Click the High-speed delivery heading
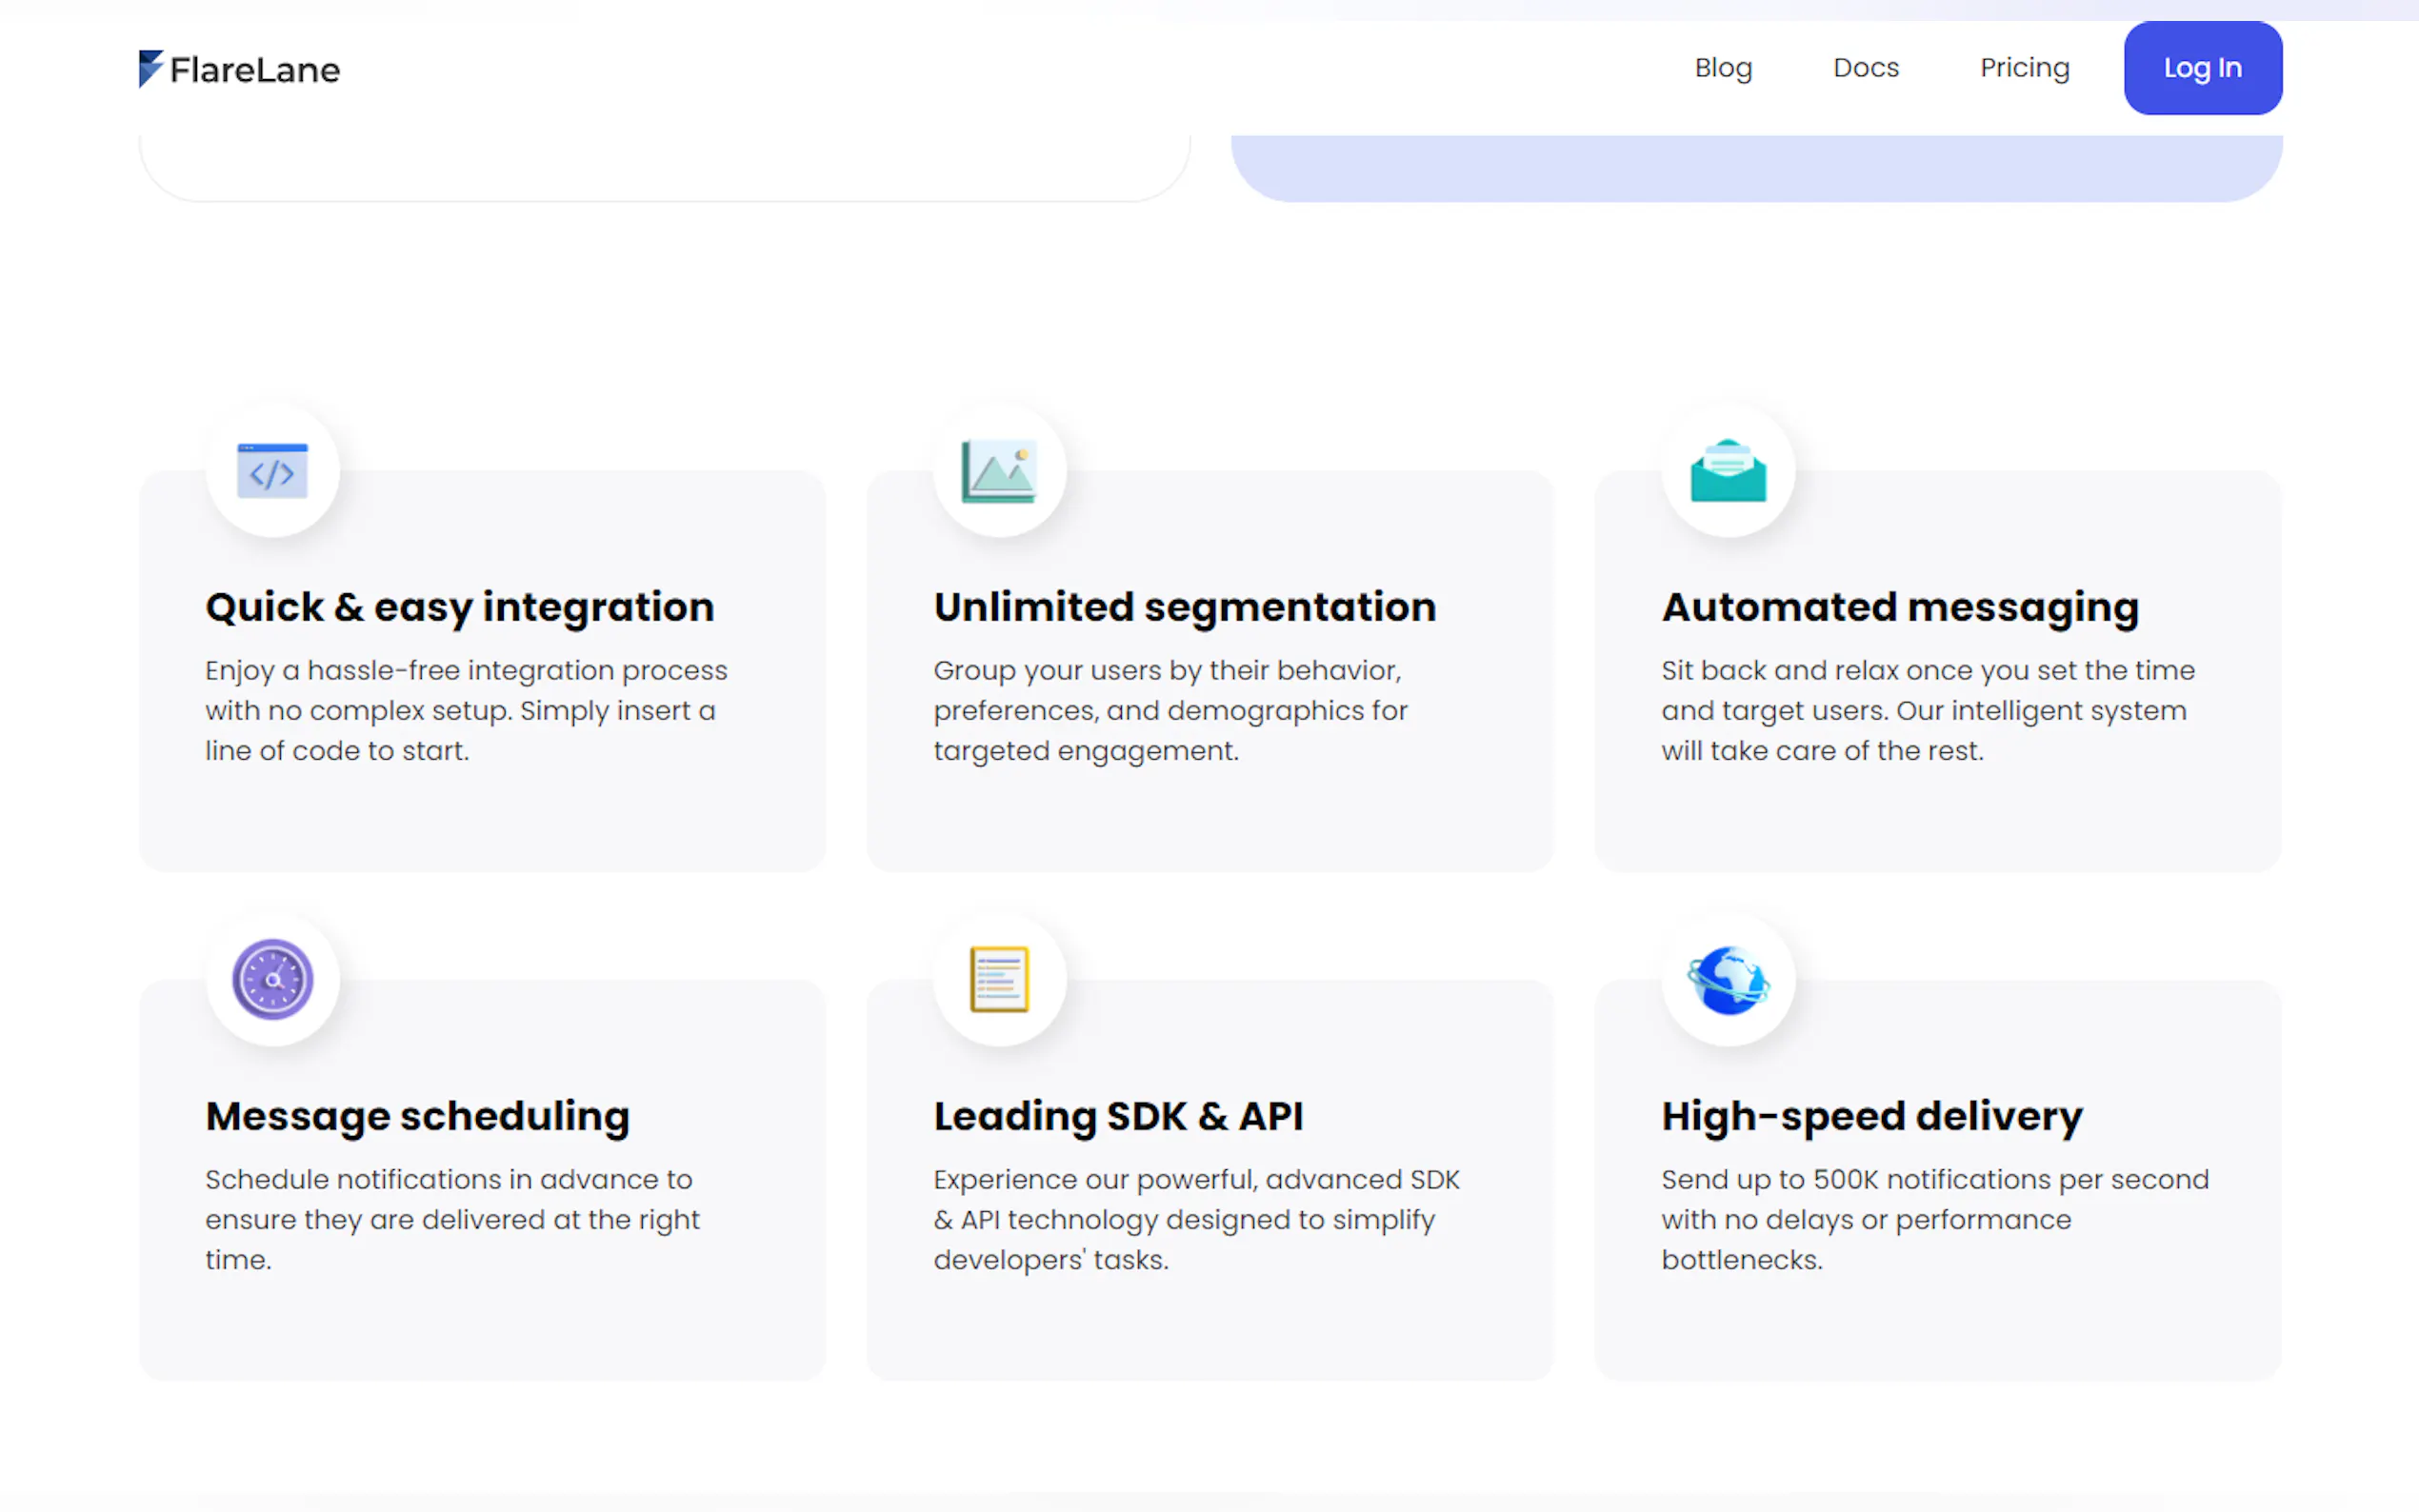 click(x=1871, y=1116)
